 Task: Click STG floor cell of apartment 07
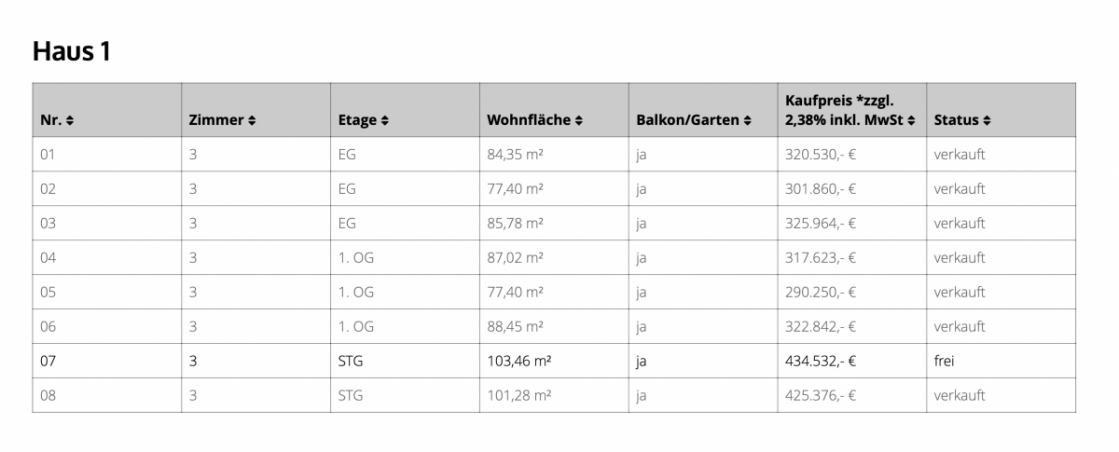tap(350, 361)
